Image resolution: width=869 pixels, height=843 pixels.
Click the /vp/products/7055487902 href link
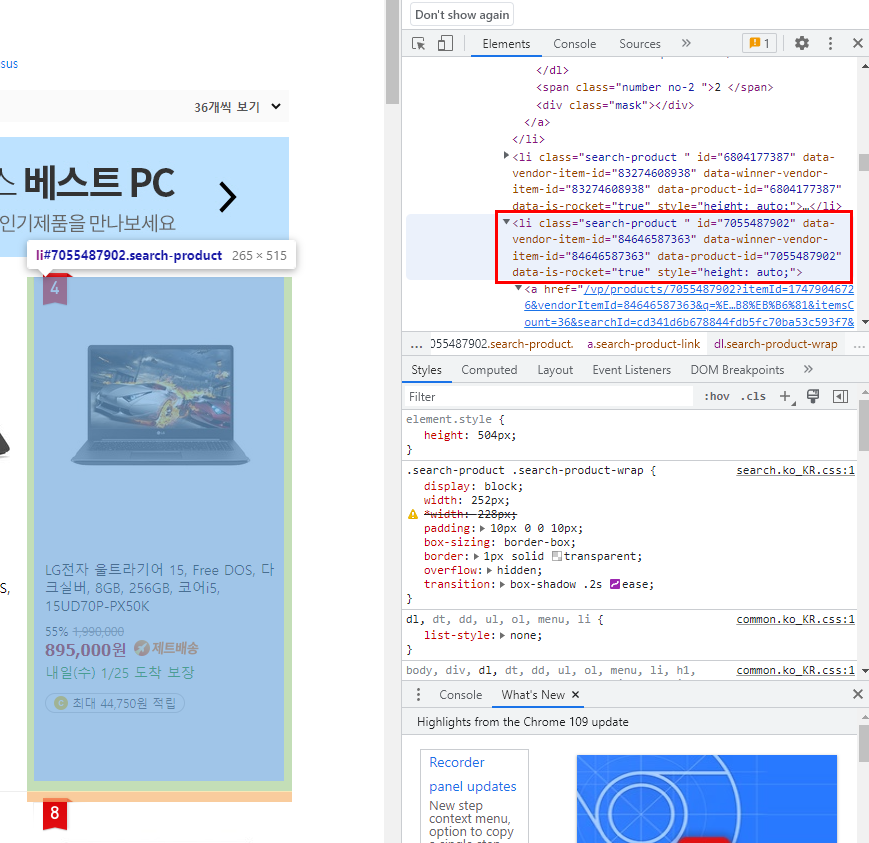689,305
